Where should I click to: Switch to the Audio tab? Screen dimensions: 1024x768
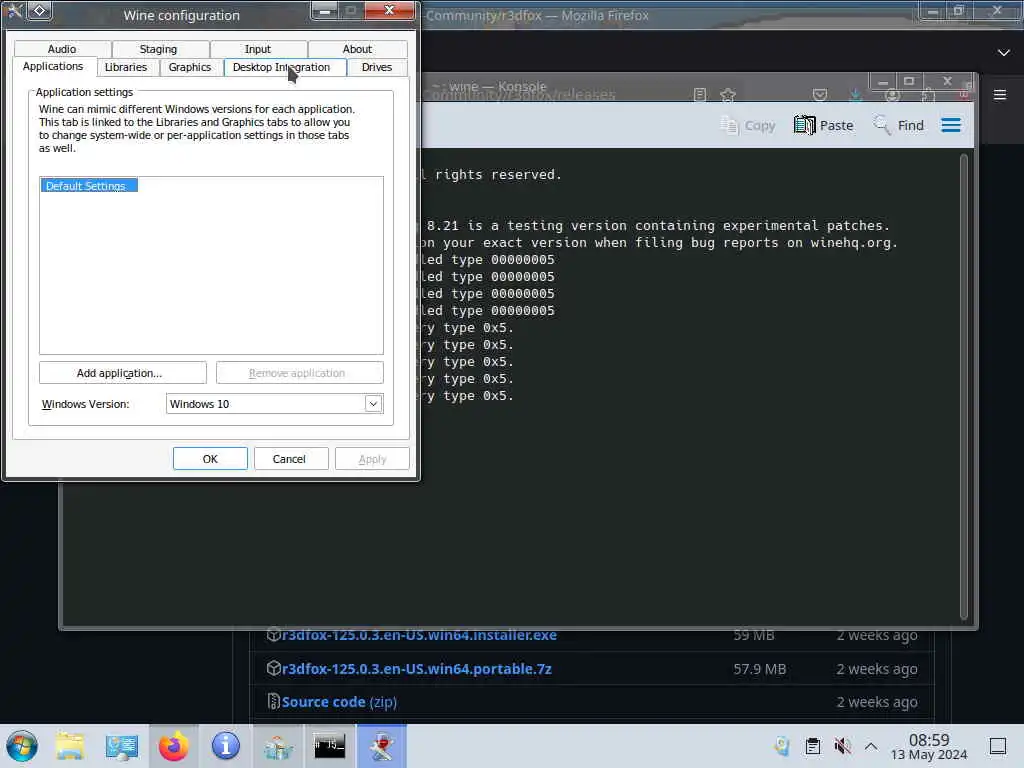pos(62,49)
